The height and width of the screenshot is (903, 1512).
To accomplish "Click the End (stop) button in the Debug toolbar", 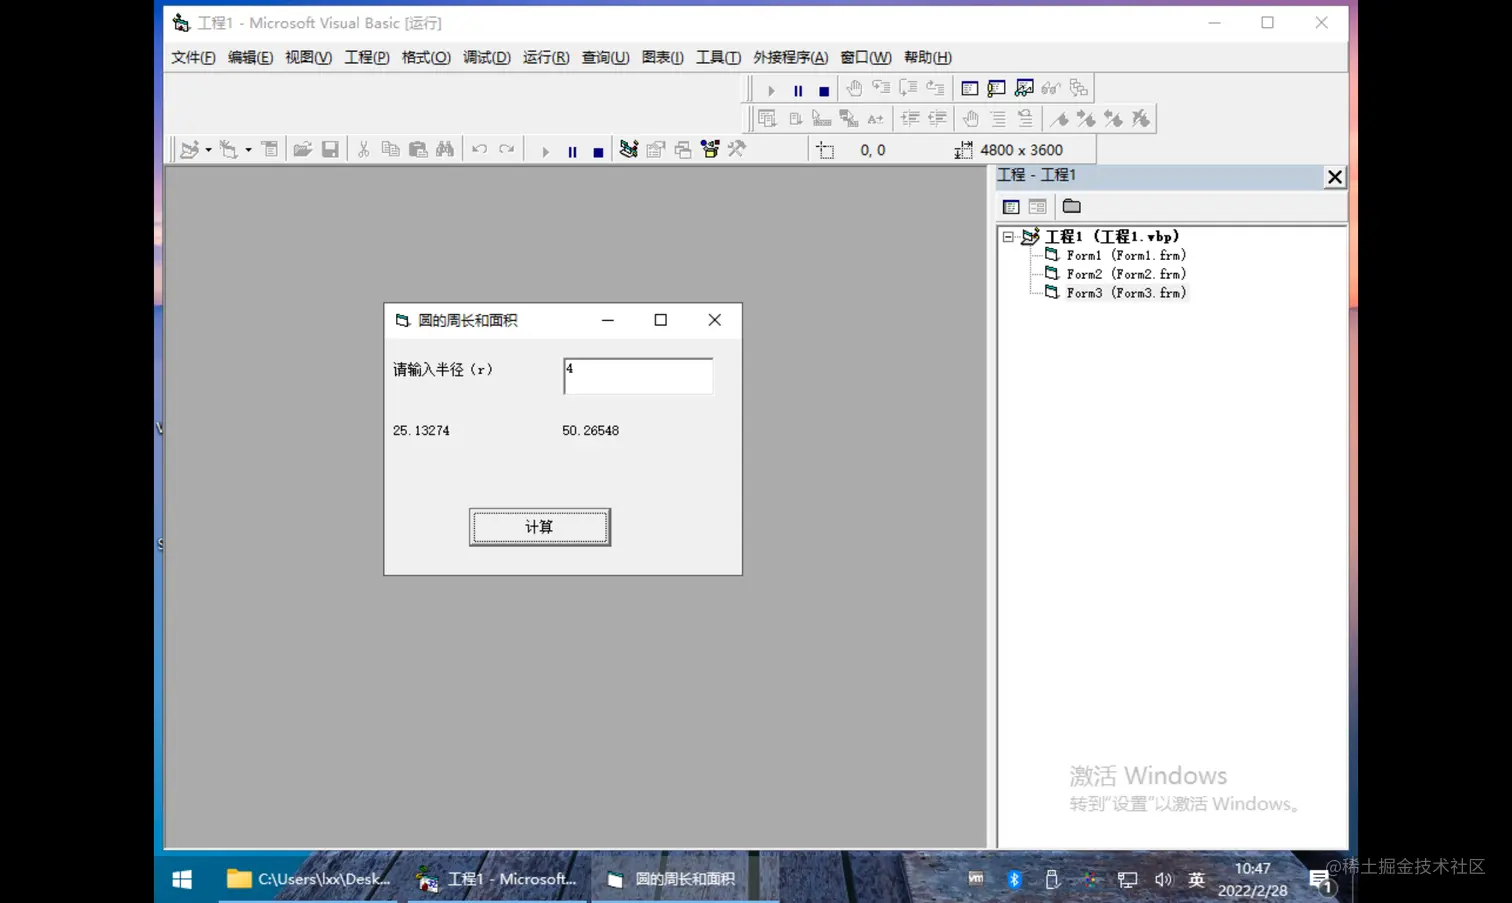I will 824,89.
